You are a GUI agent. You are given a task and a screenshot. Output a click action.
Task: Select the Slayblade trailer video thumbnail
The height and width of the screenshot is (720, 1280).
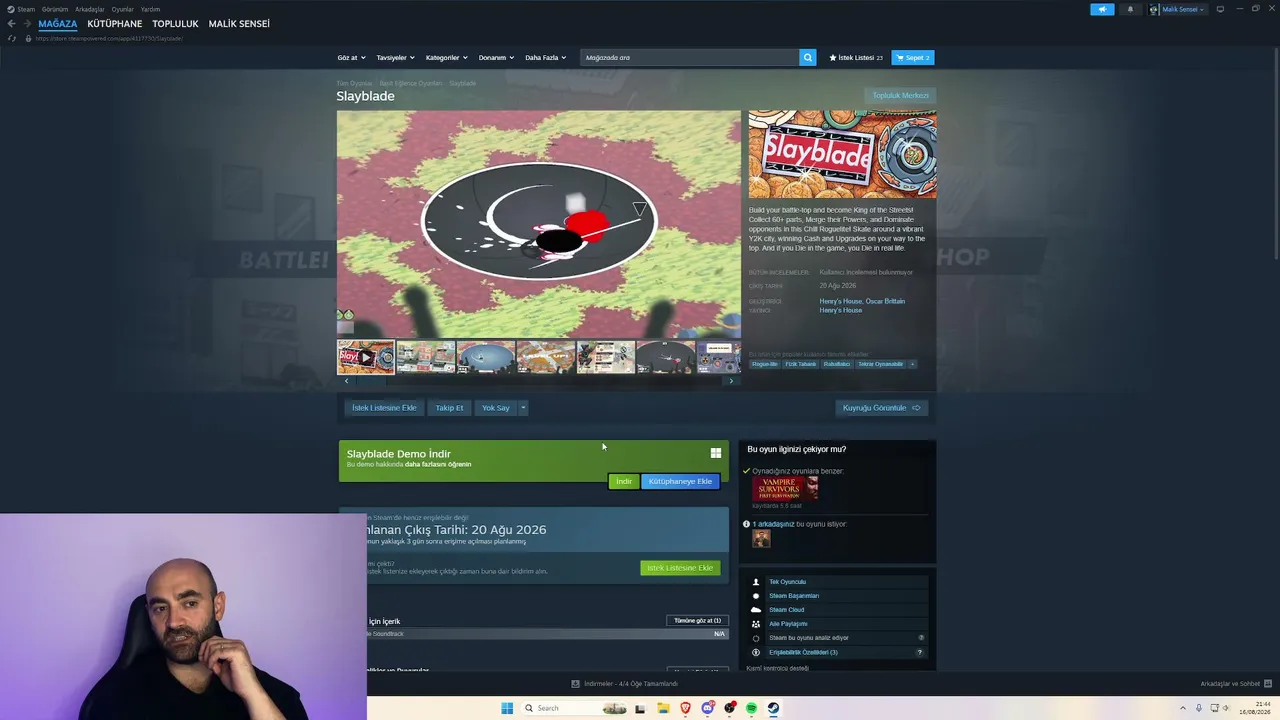tap(365, 357)
